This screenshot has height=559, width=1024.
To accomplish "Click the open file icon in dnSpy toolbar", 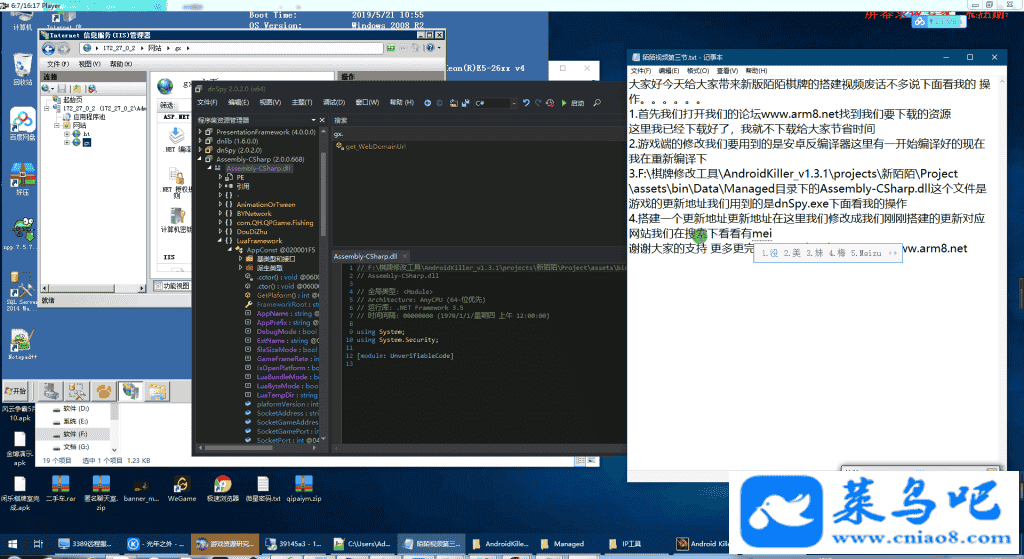I will (454, 102).
